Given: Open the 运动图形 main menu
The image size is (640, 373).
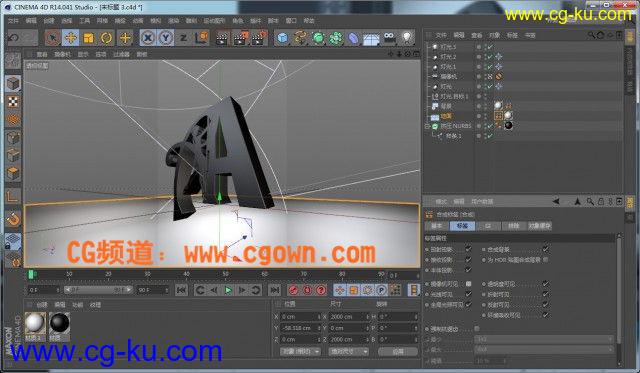Looking at the screenshot, I should click(x=215, y=21).
